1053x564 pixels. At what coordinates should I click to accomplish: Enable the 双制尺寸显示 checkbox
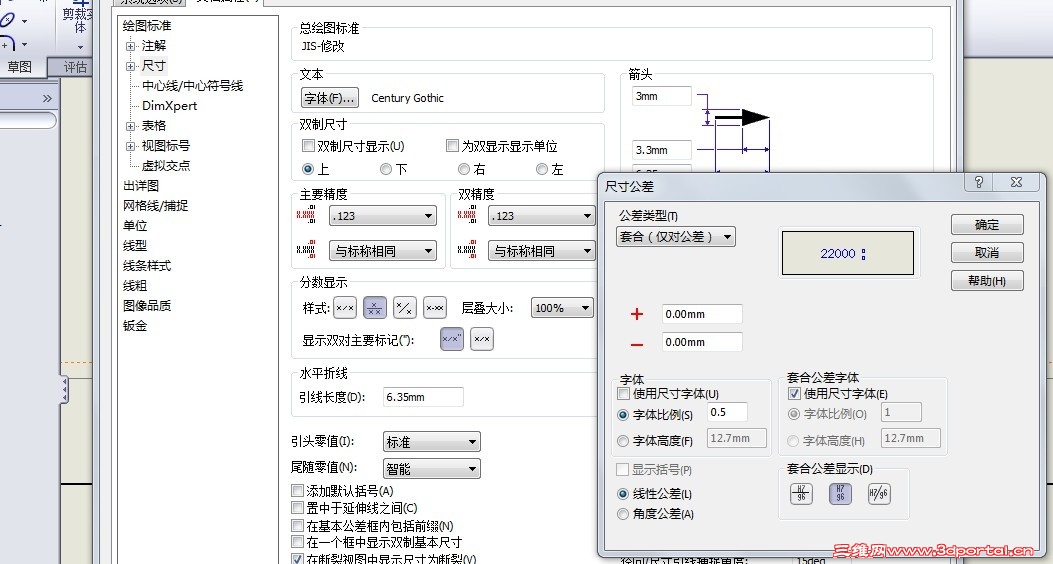coord(309,146)
